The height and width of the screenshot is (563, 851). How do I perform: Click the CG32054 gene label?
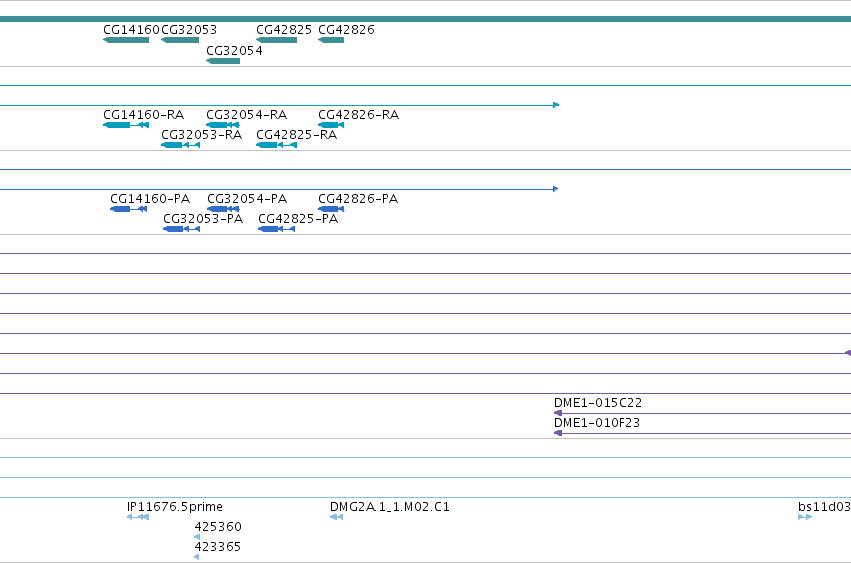(234, 50)
